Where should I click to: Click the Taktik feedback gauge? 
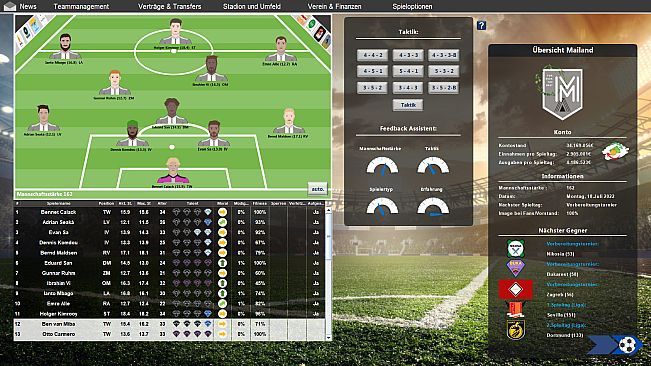click(x=433, y=165)
